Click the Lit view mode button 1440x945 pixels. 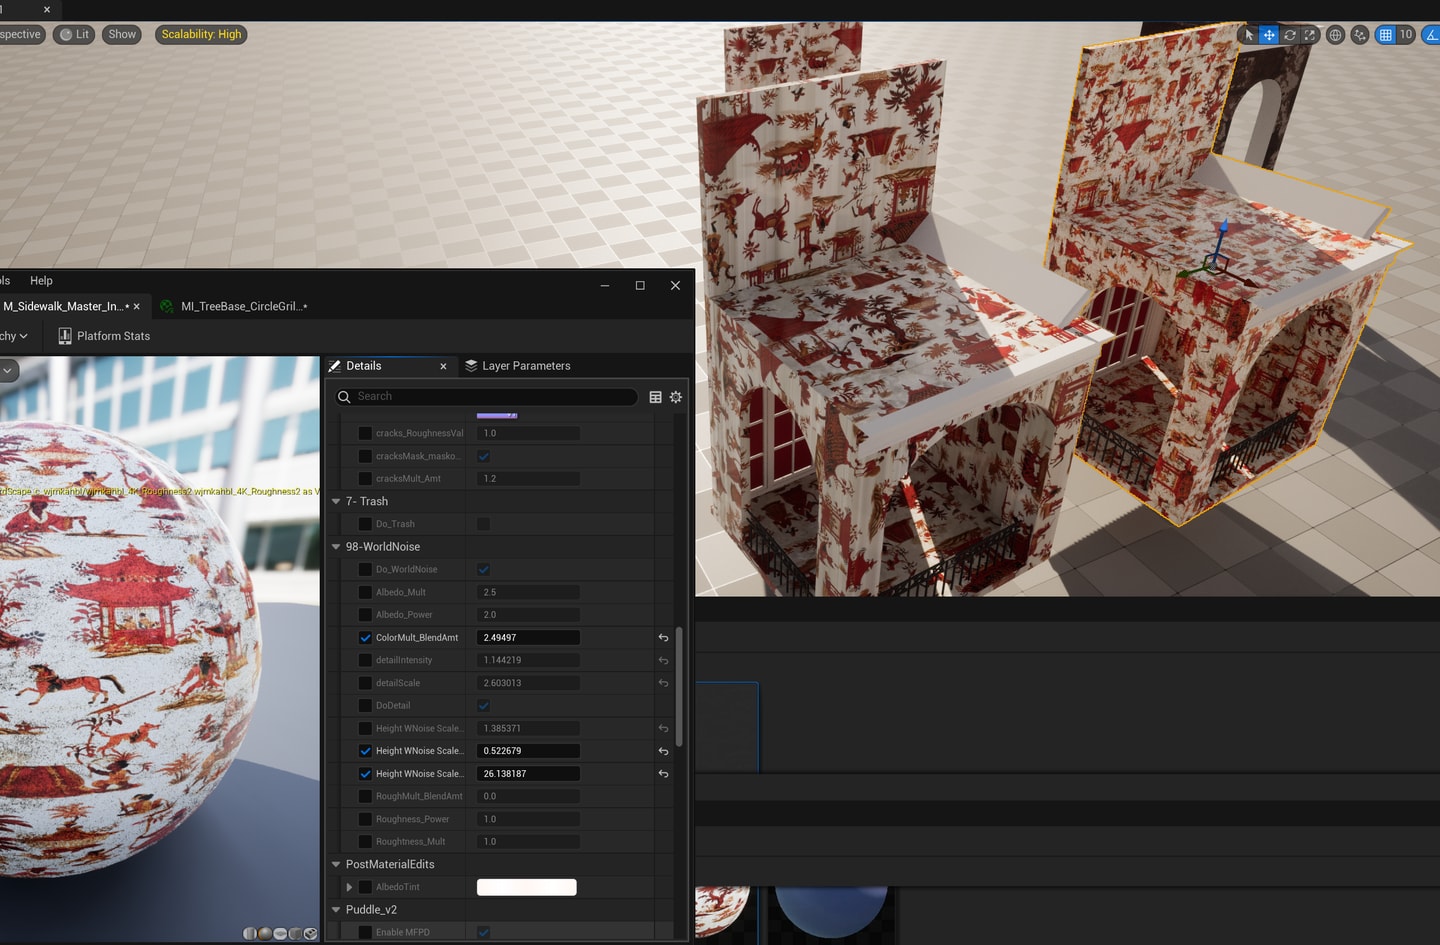tap(75, 34)
